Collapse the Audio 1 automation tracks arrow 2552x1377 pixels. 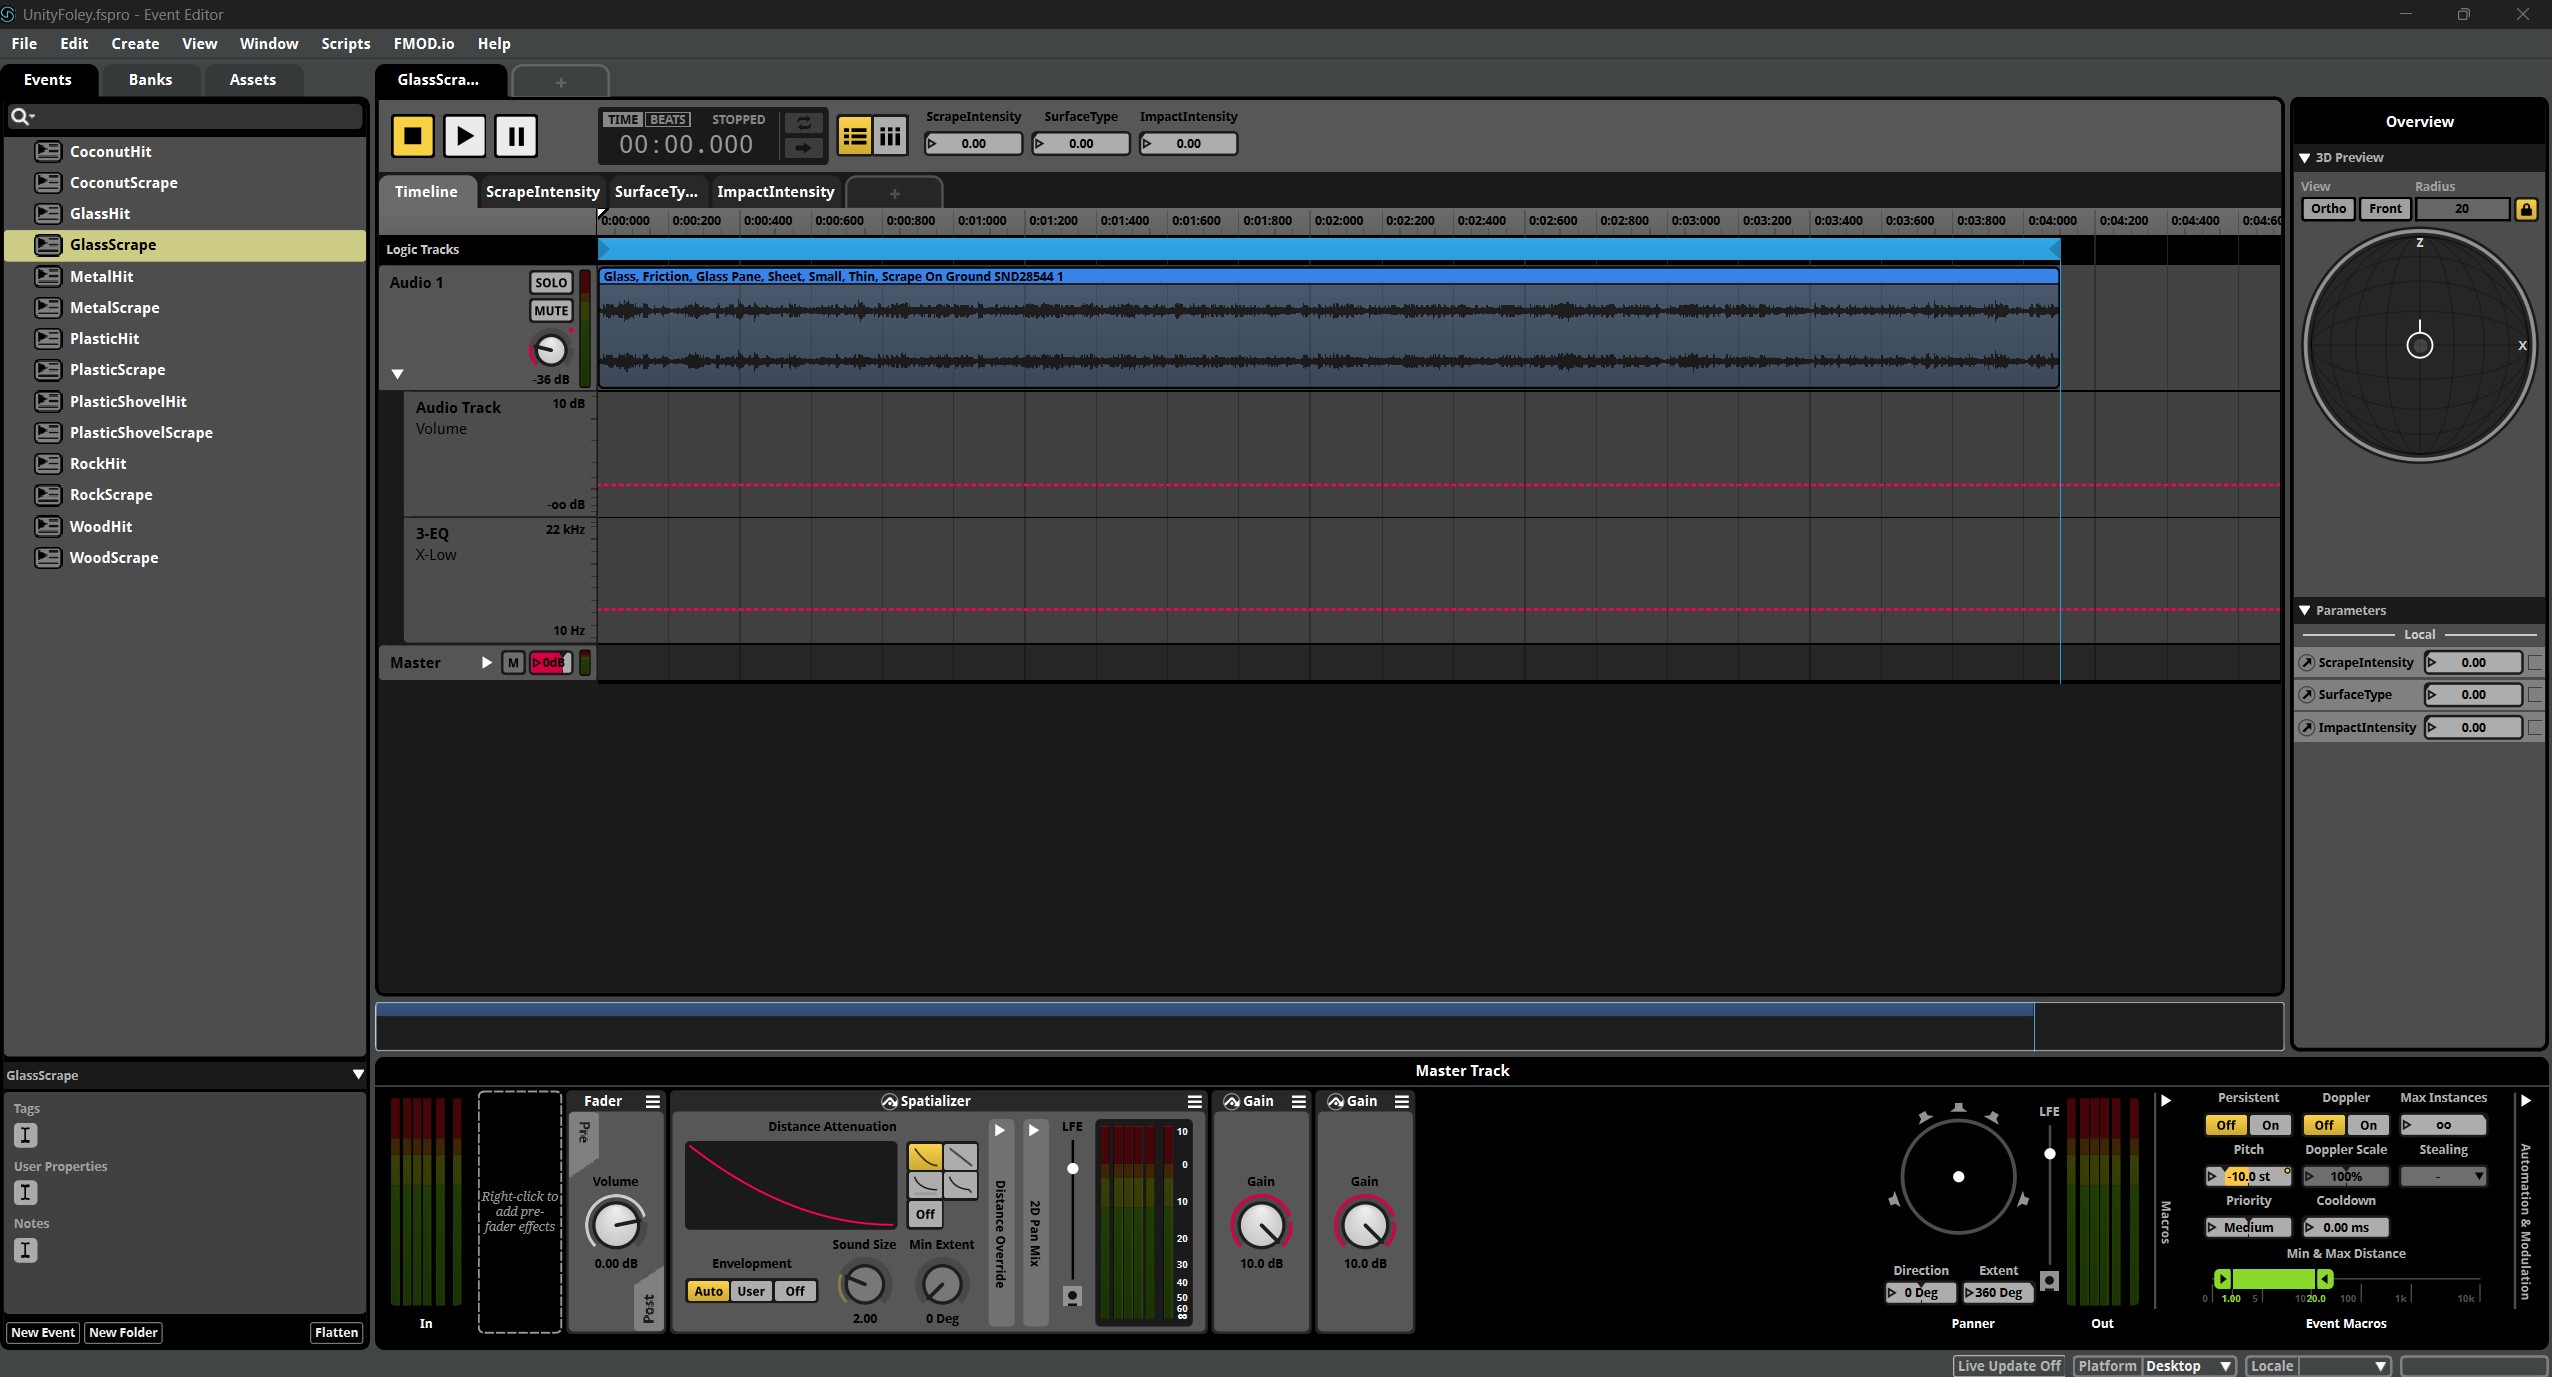click(x=397, y=374)
